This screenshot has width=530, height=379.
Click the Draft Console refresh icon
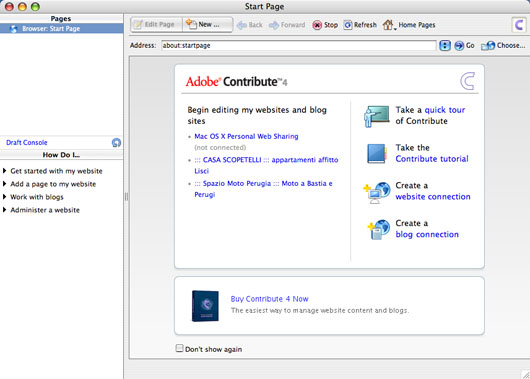[116, 143]
